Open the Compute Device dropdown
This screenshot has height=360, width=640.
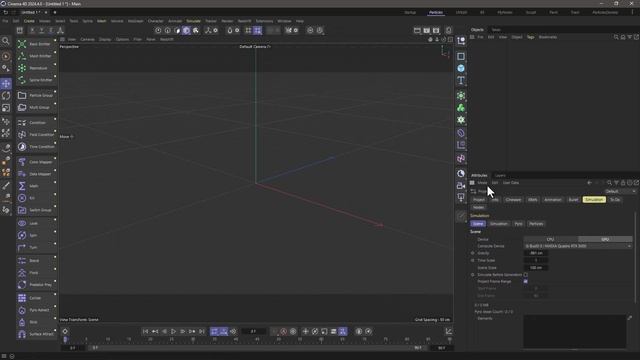click(578, 246)
